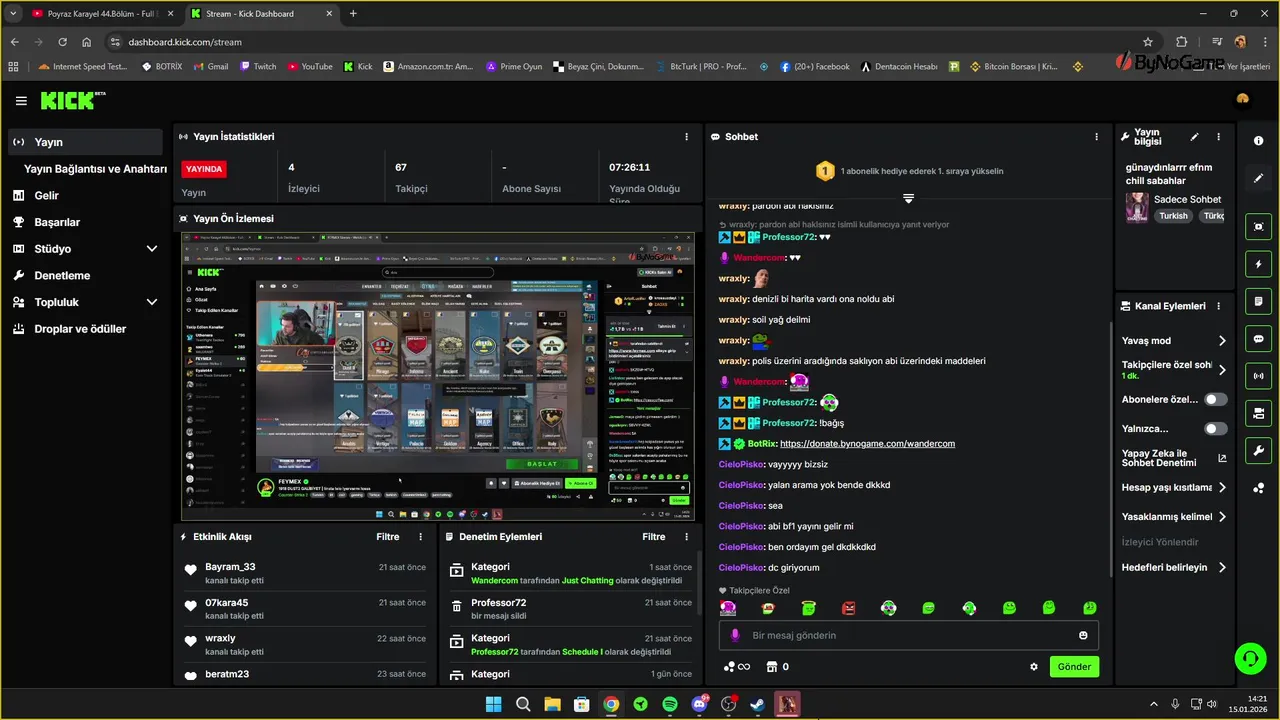Viewport: 1280px width, 720px height.
Task: Open Spotify from the Windows taskbar
Action: (x=670, y=704)
